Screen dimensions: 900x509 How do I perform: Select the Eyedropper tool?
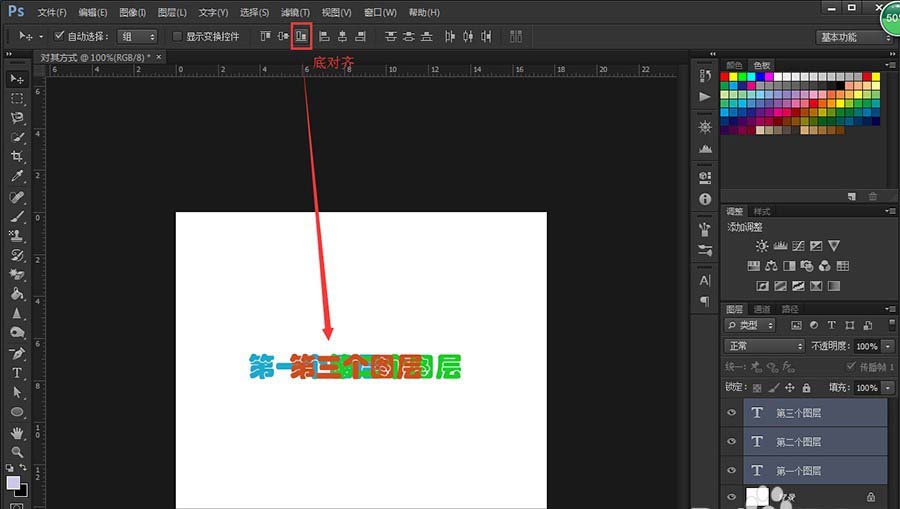point(17,176)
